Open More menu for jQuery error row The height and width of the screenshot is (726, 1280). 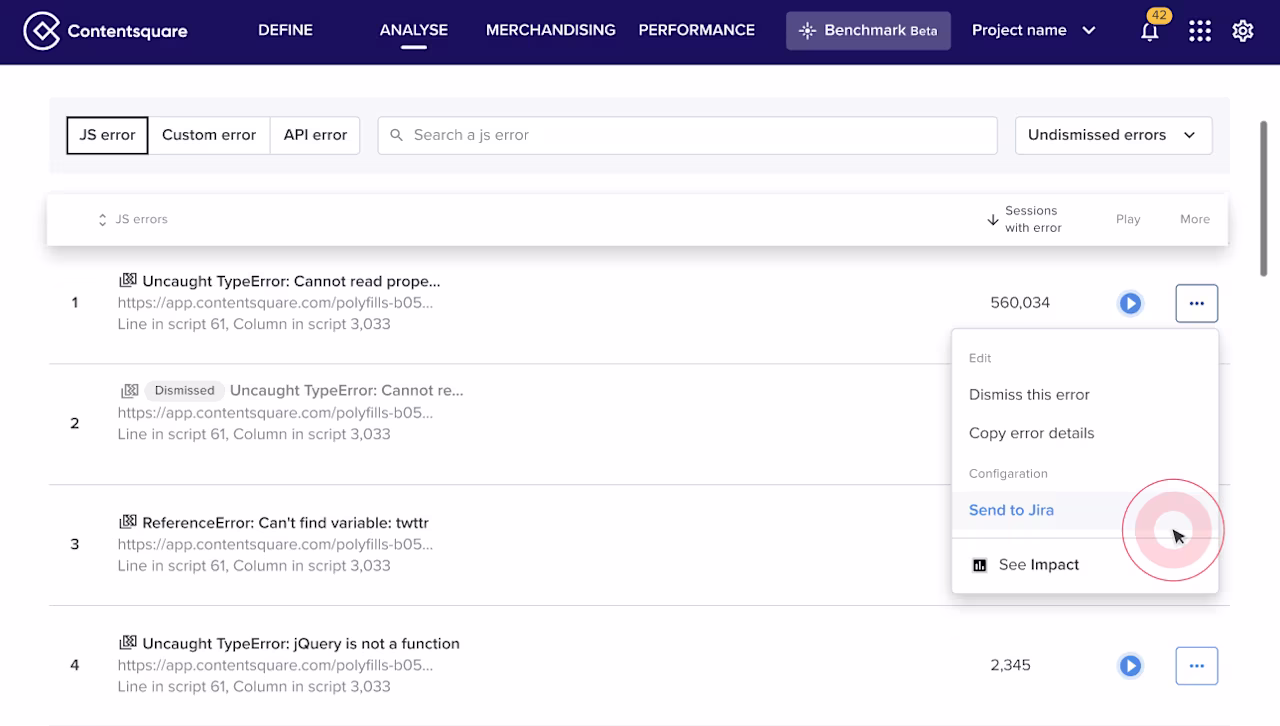[1196, 665]
